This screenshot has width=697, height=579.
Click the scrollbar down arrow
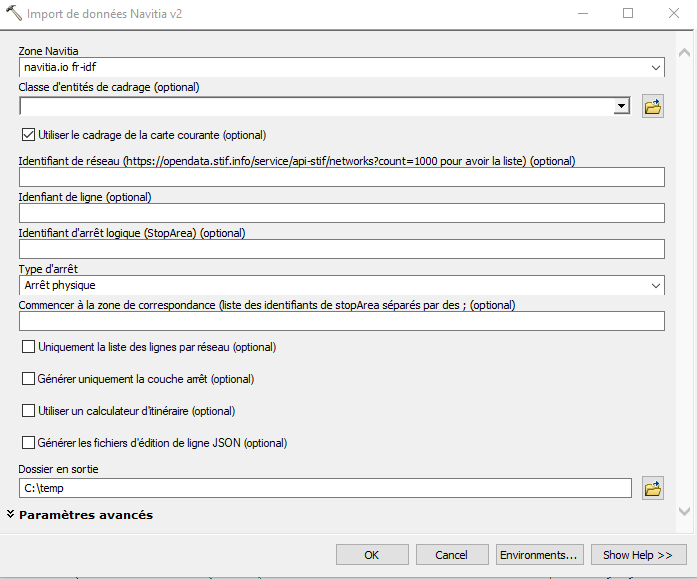[685, 510]
